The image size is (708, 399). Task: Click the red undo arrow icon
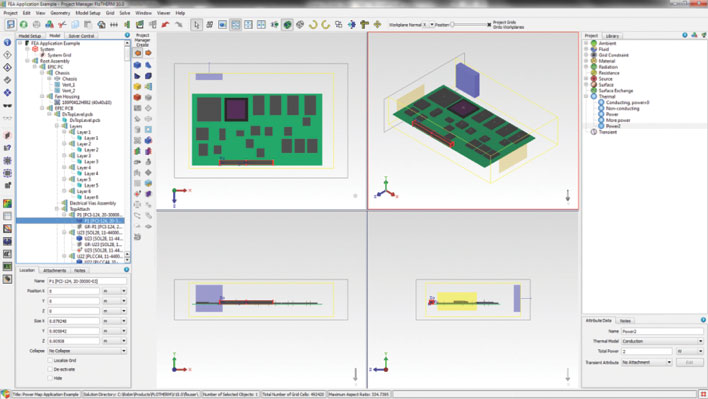(x=165, y=24)
